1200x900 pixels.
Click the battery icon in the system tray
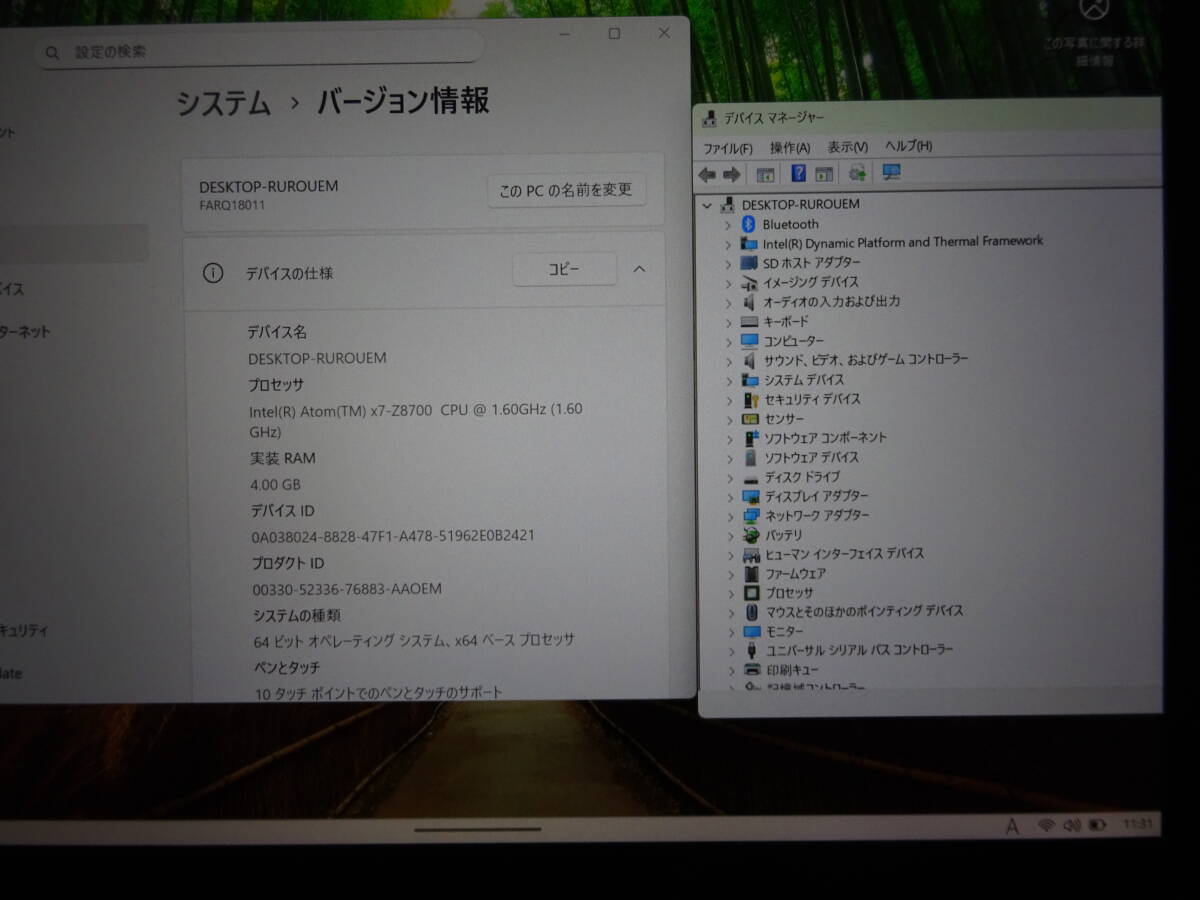[x=1097, y=825]
